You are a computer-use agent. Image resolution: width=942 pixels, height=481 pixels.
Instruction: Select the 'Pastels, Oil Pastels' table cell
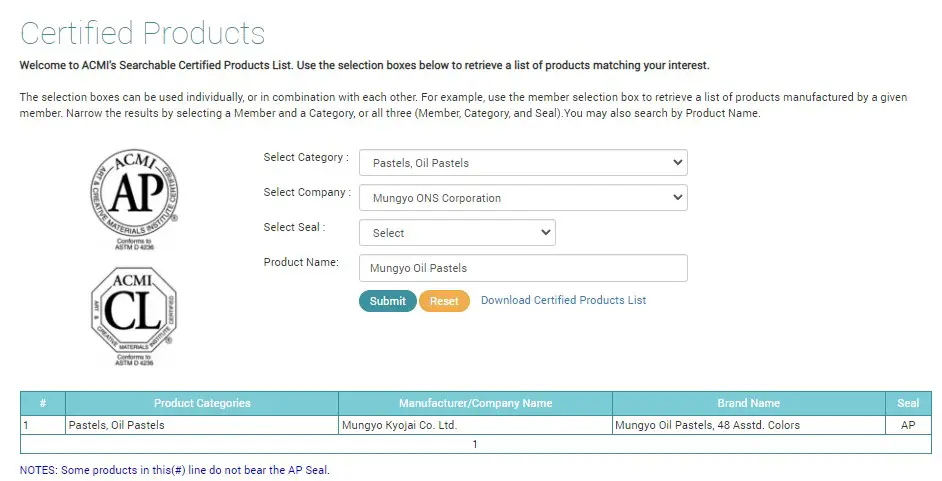click(202, 425)
